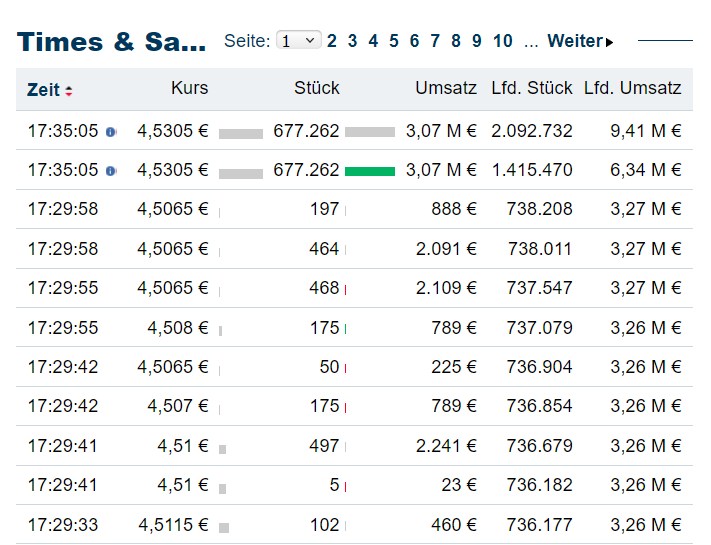Click the Lfd. Umsatz column header
Viewport: 711px width, 545px height.
click(633, 88)
